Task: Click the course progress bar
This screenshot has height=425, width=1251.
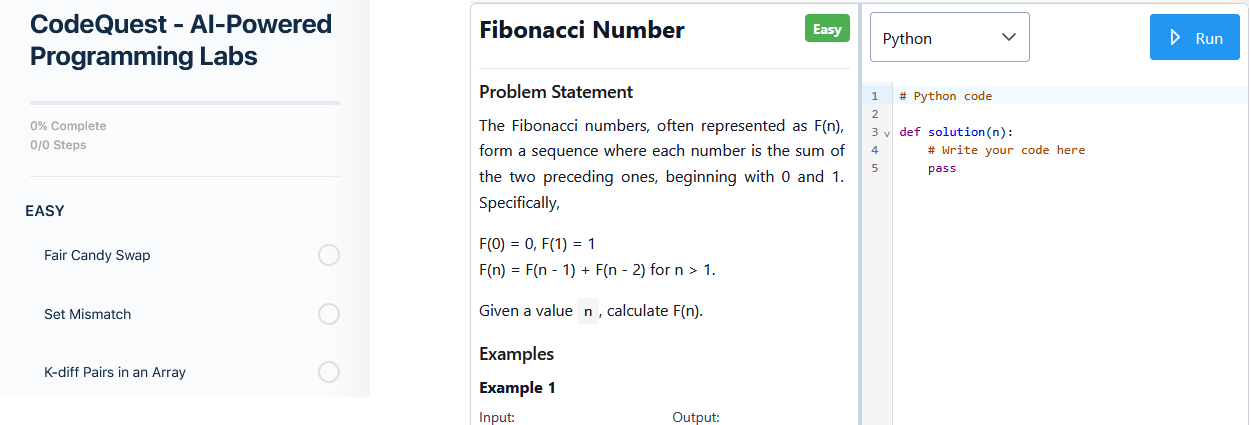Action: pyautogui.click(x=185, y=102)
